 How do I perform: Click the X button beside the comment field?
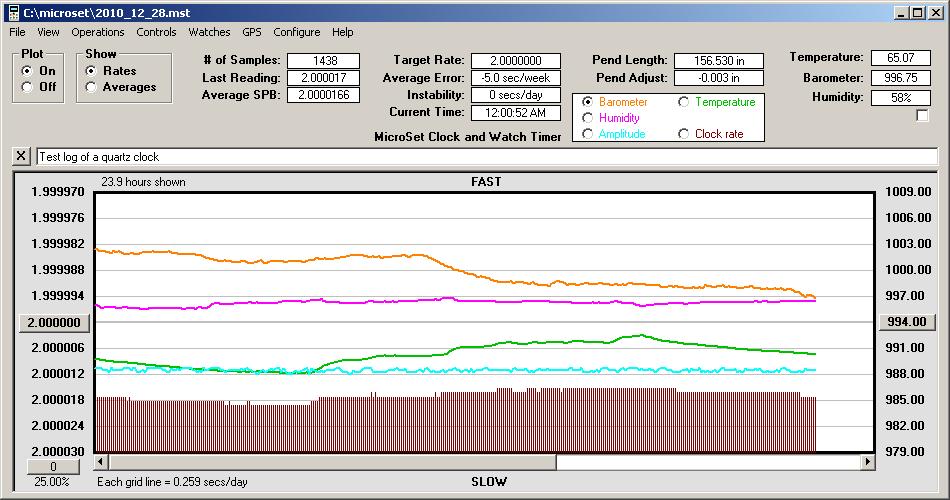[21, 156]
